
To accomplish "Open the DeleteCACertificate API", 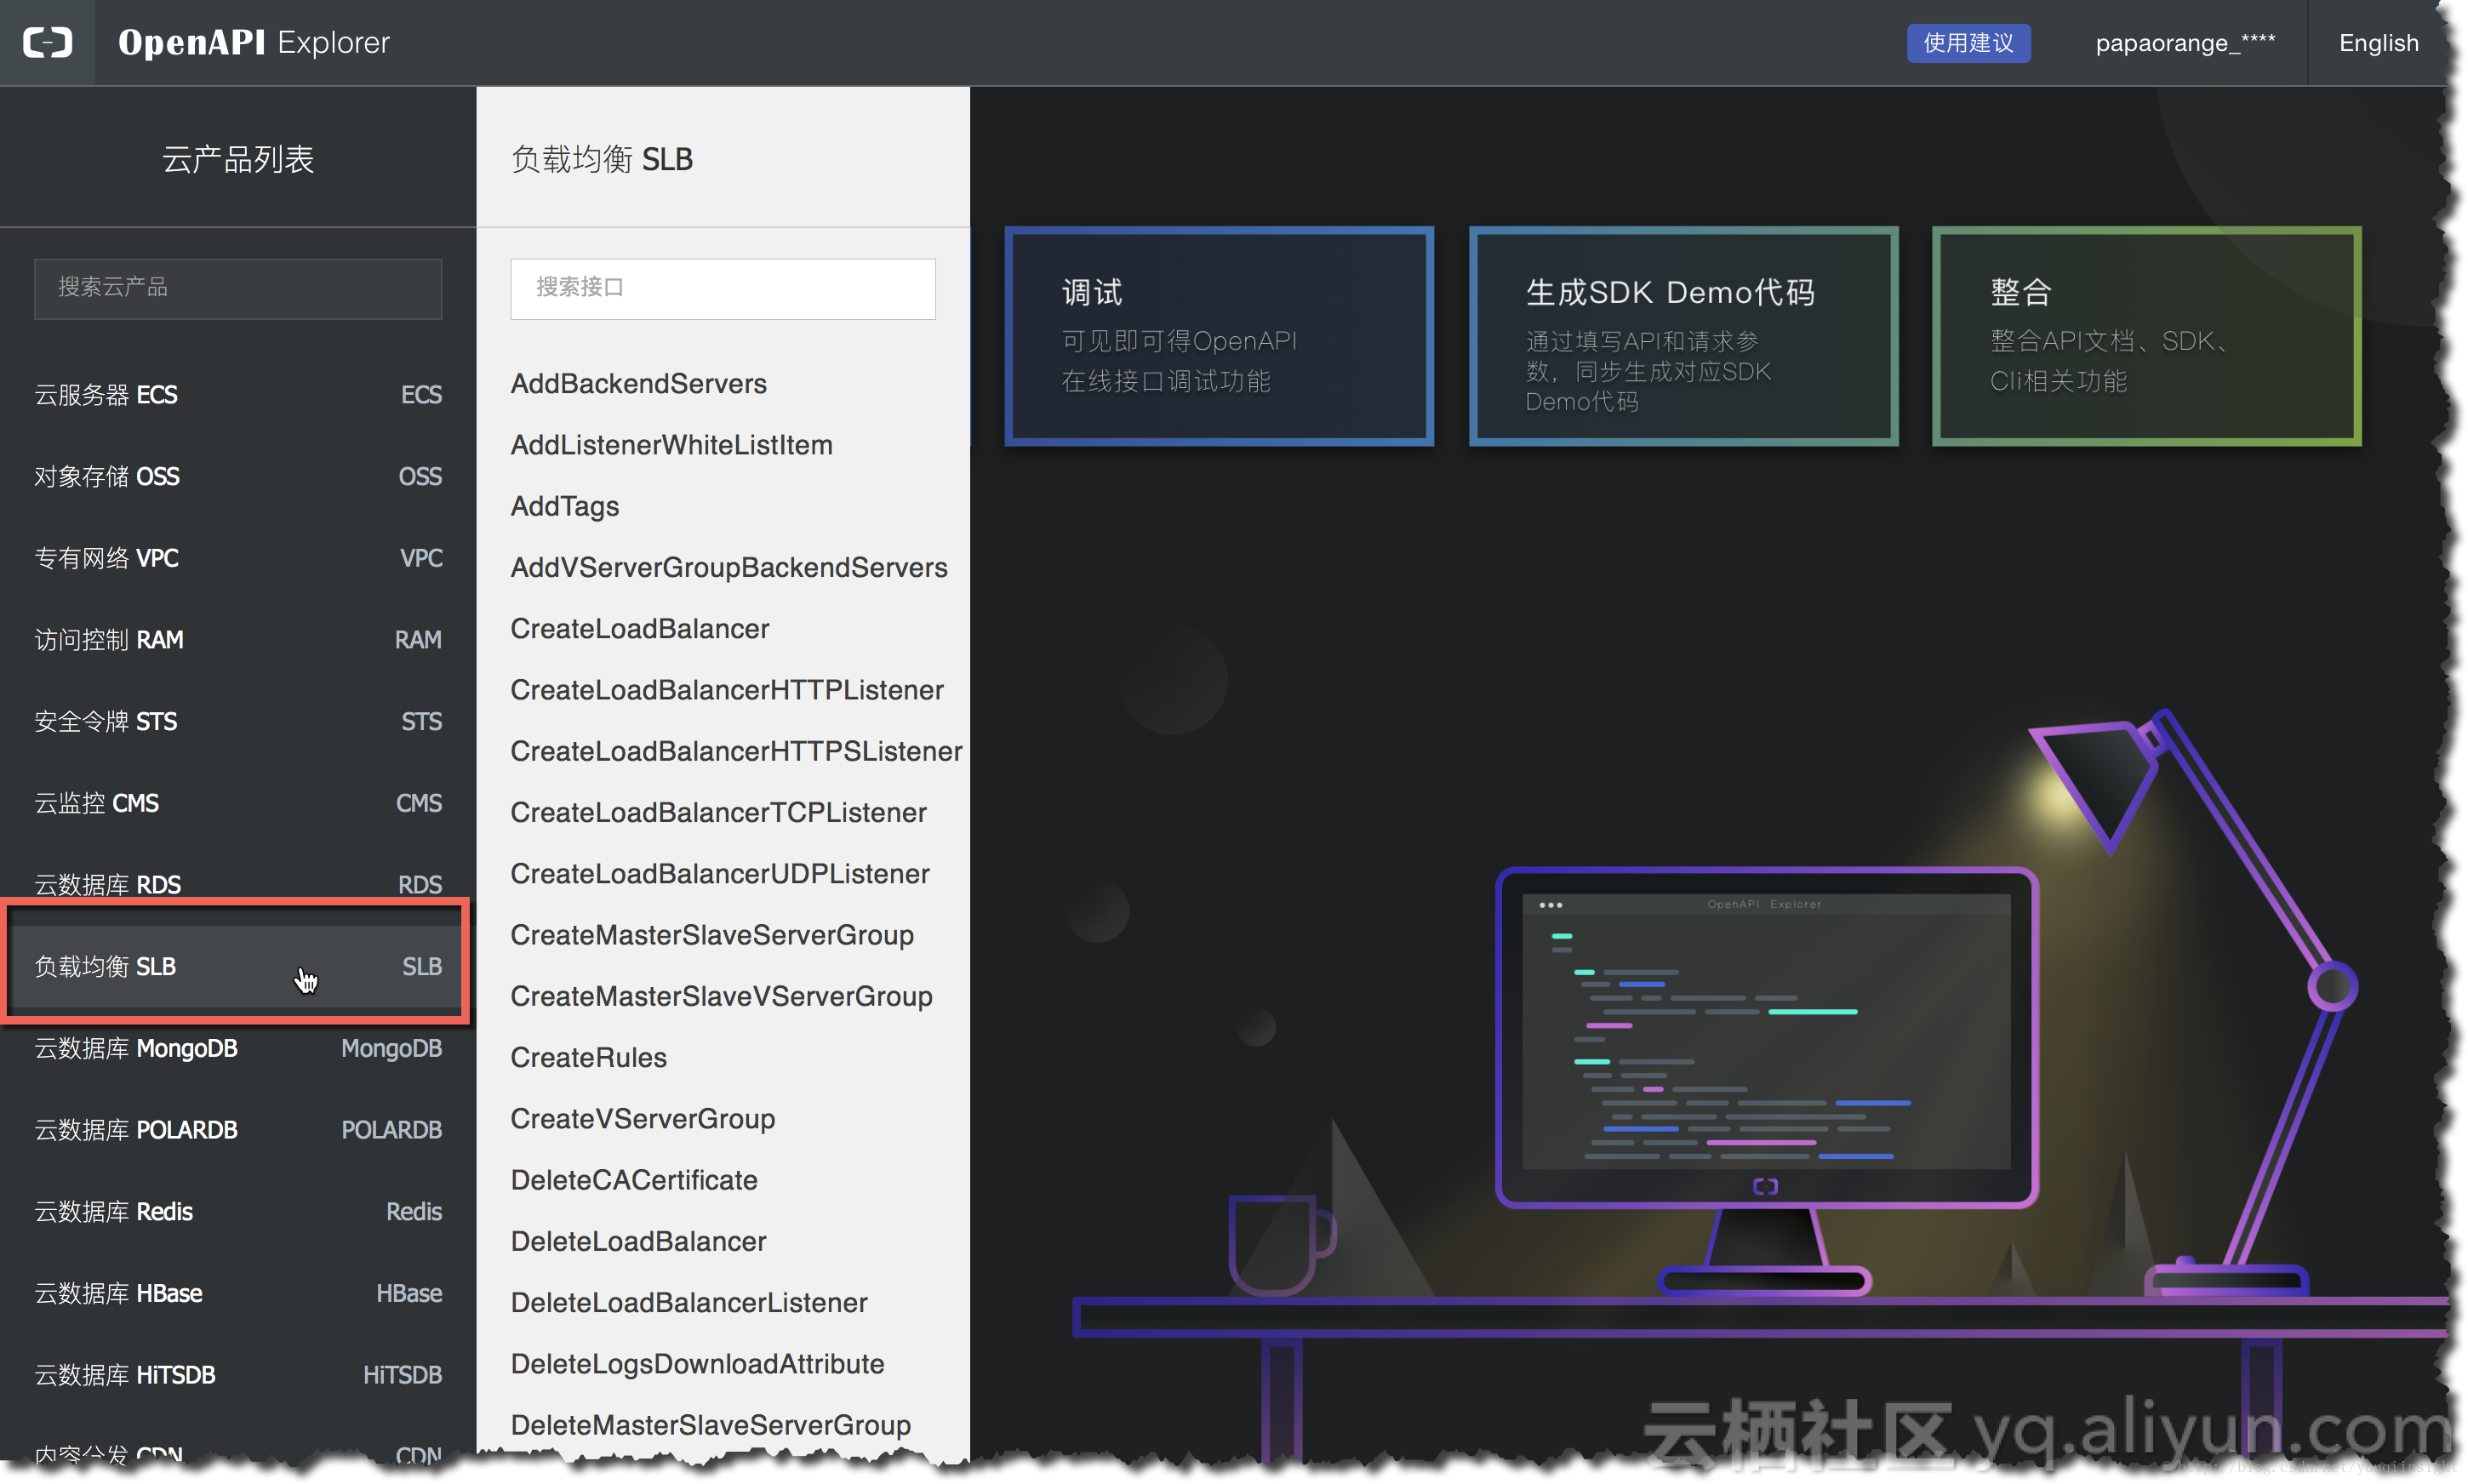I will (633, 1179).
